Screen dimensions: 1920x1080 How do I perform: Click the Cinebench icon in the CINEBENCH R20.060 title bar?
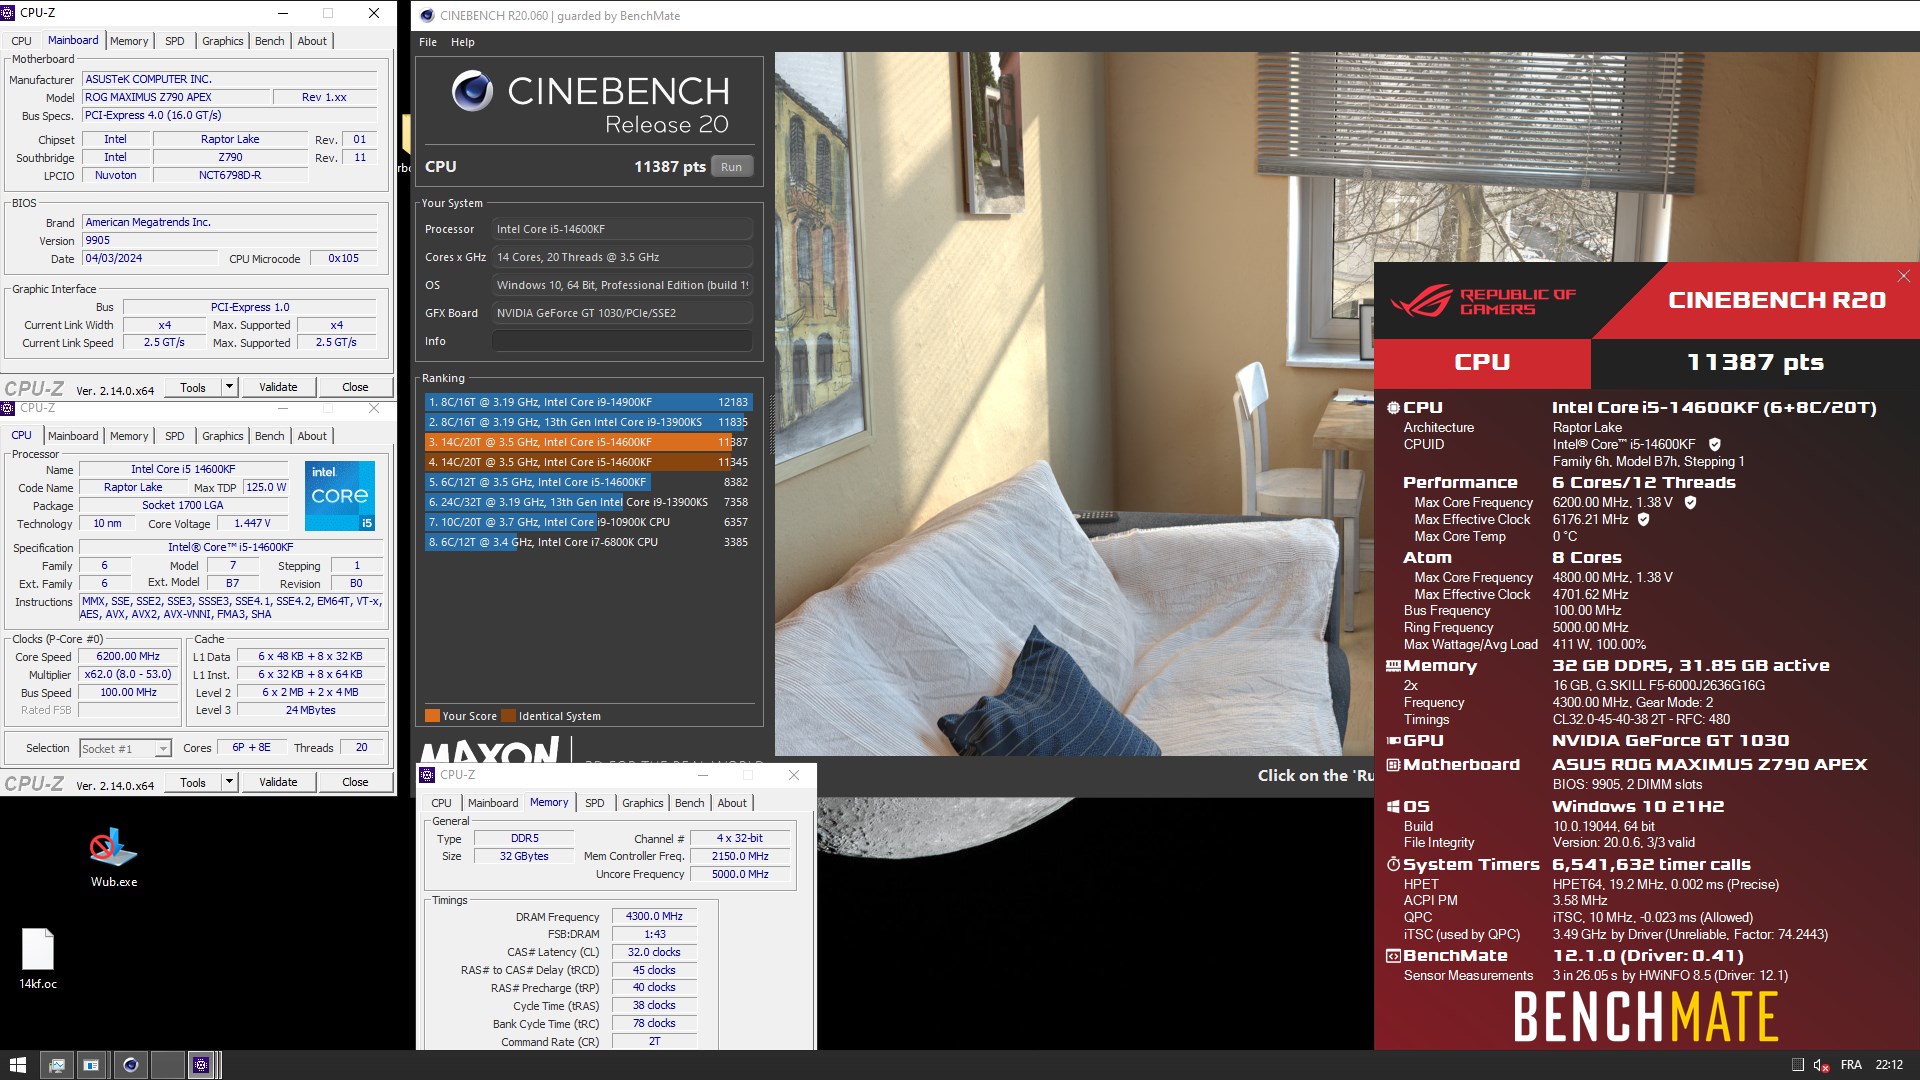pyautogui.click(x=427, y=15)
